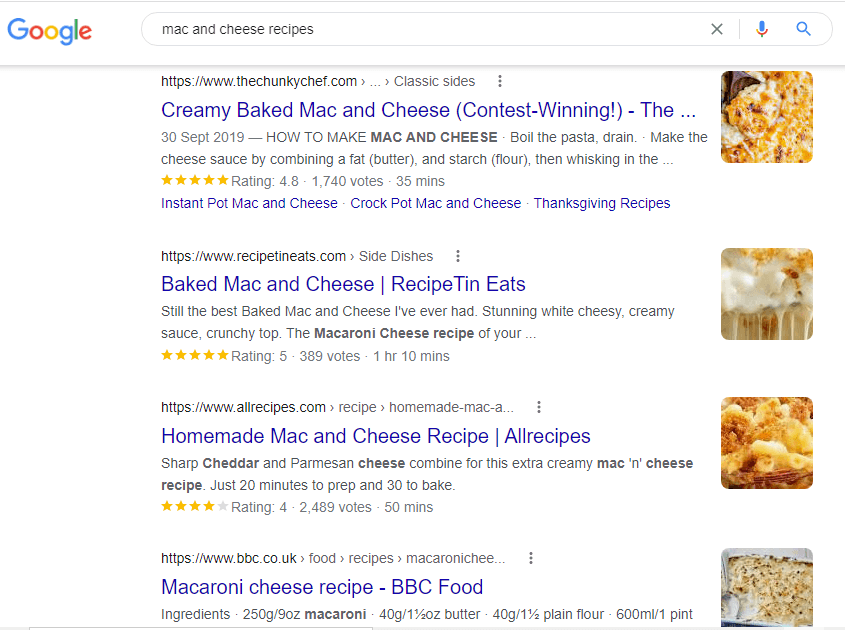845x630 pixels.
Task: Open Creamy Baked Mac and Cheese result
Action: [428, 110]
